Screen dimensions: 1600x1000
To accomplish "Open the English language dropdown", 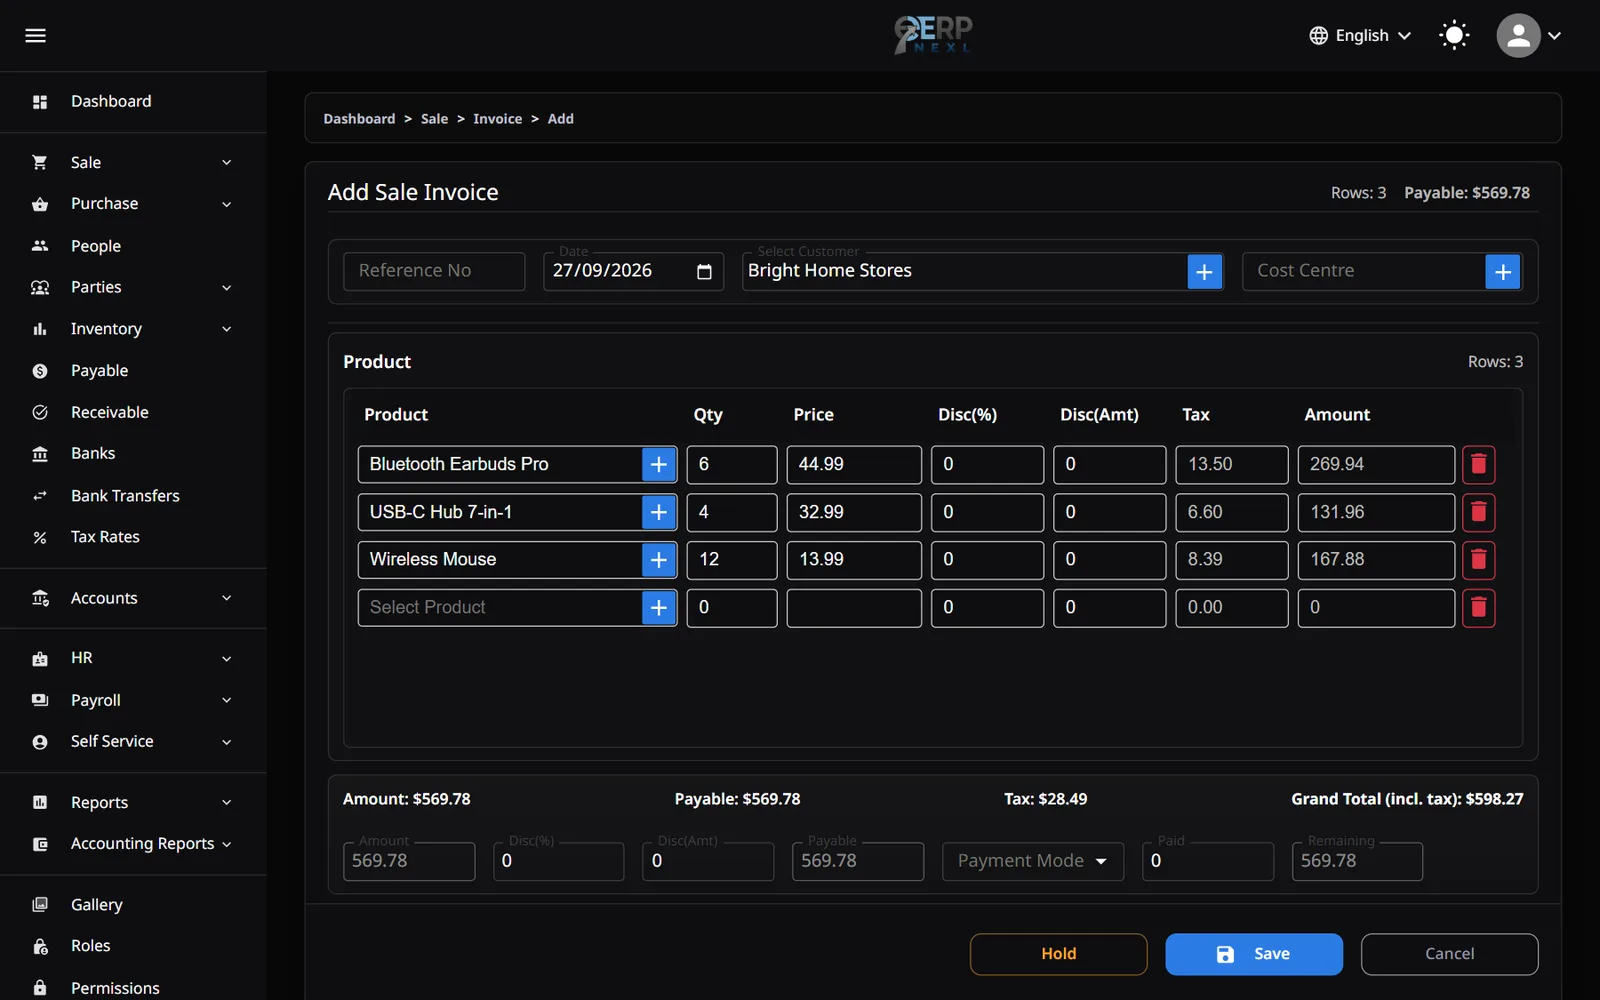I will [1361, 36].
